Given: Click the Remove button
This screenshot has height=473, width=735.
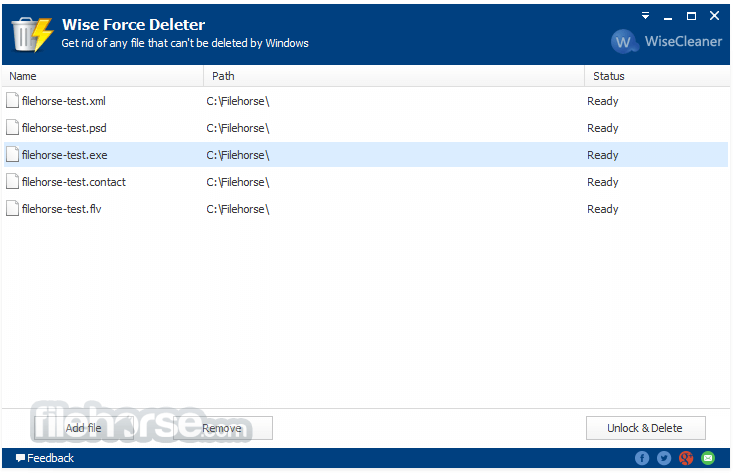Looking at the screenshot, I should click(223, 428).
